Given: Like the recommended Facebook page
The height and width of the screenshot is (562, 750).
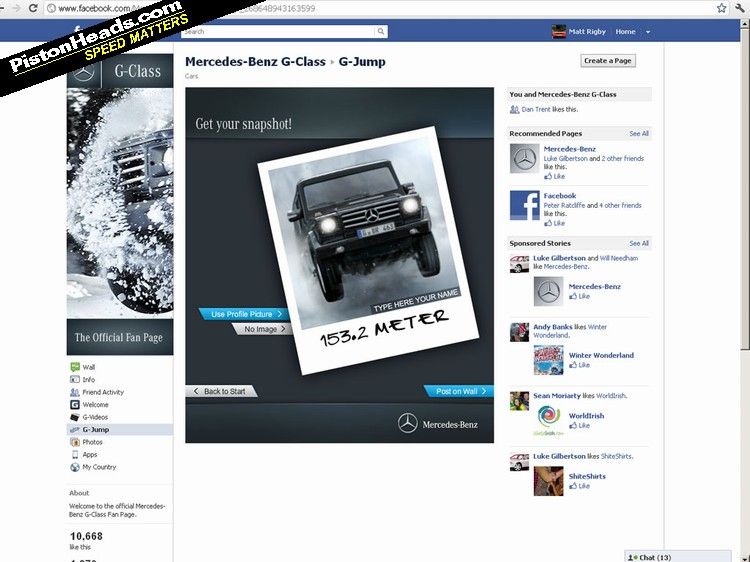Looking at the screenshot, I should pos(554,223).
